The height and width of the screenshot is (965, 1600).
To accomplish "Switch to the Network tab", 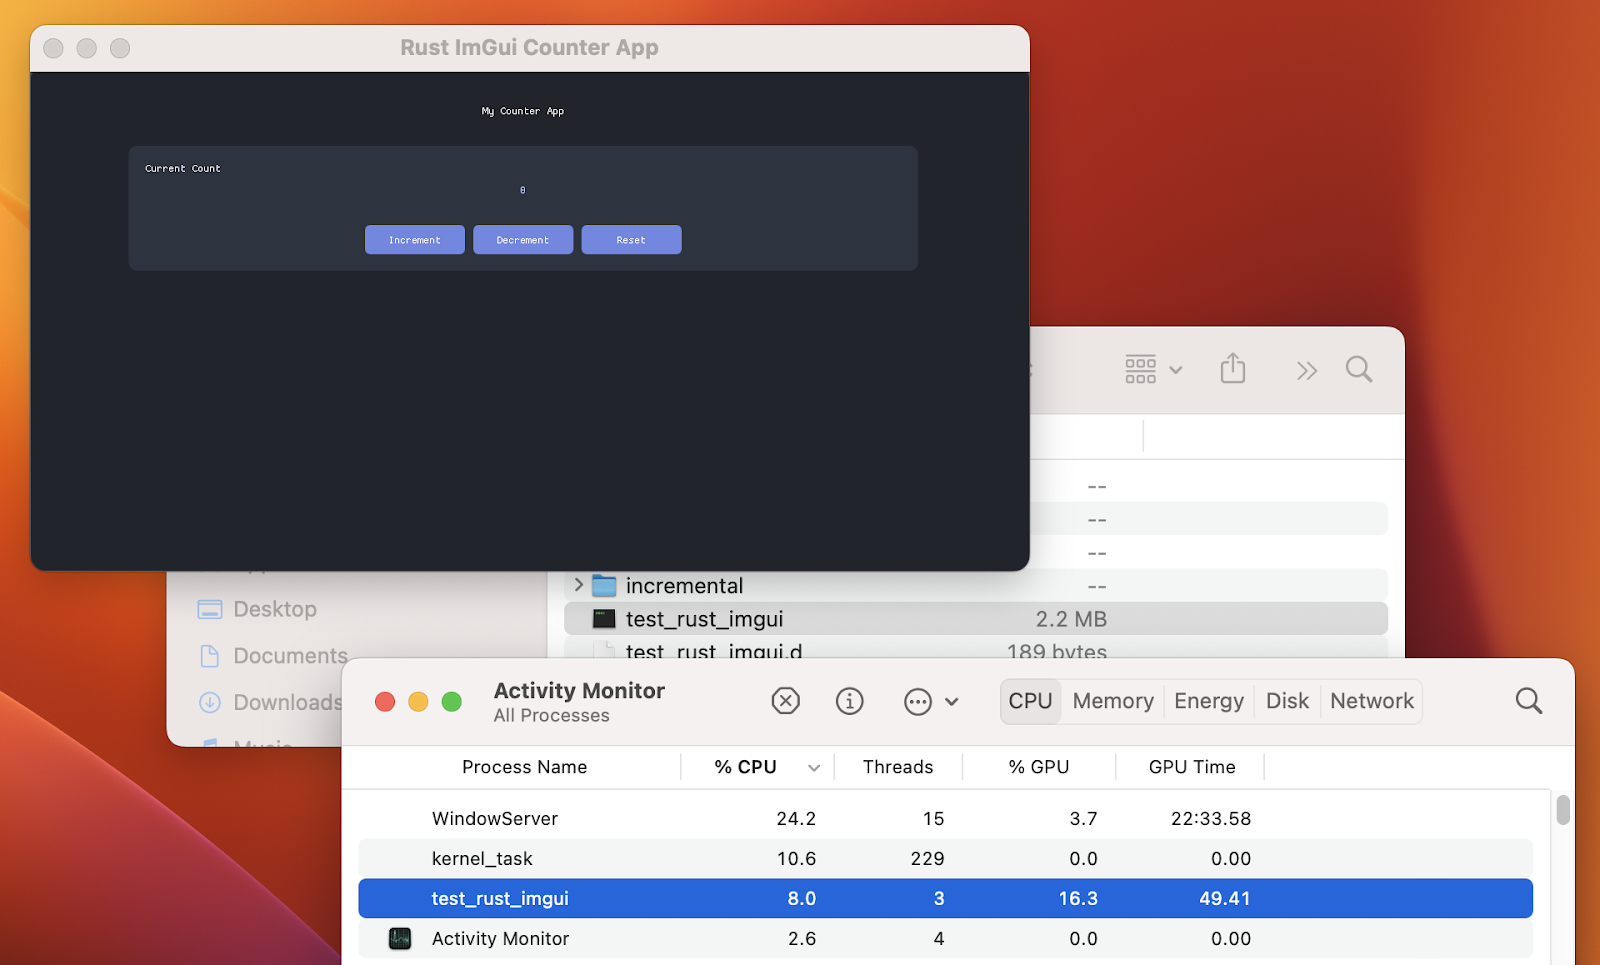I will 1370,701.
